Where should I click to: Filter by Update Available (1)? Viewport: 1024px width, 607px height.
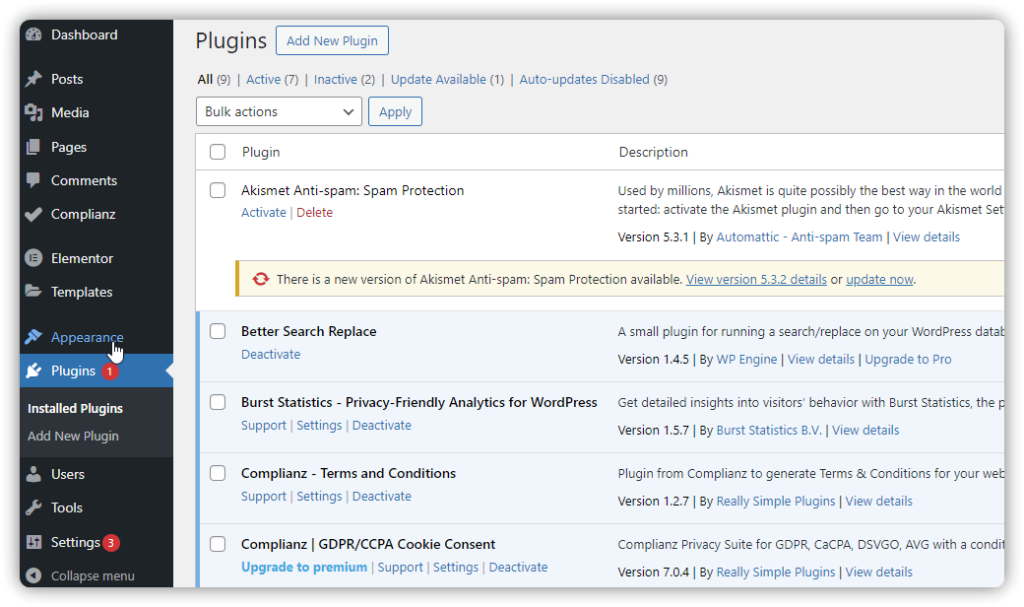click(447, 80)
